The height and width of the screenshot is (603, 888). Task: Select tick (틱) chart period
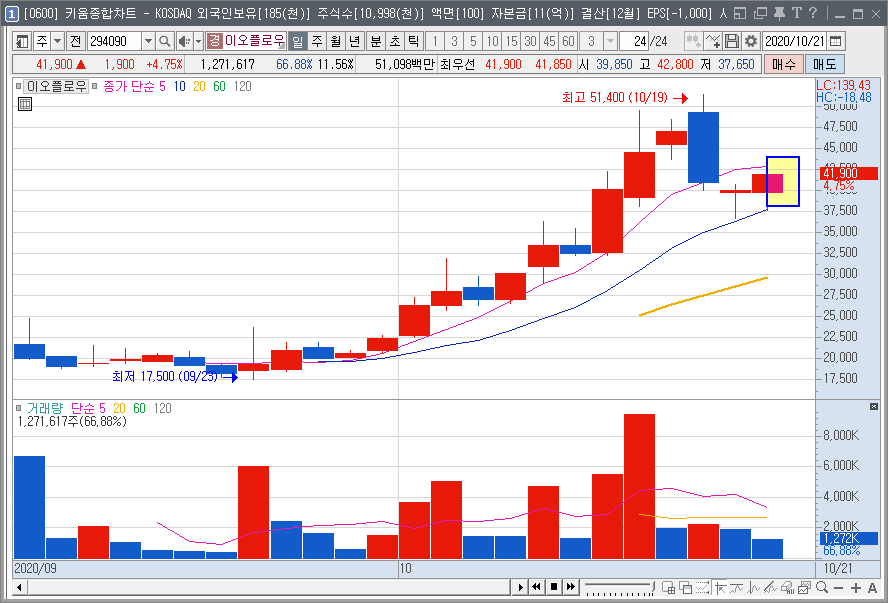pyautogui.click(x=413, y=41)
